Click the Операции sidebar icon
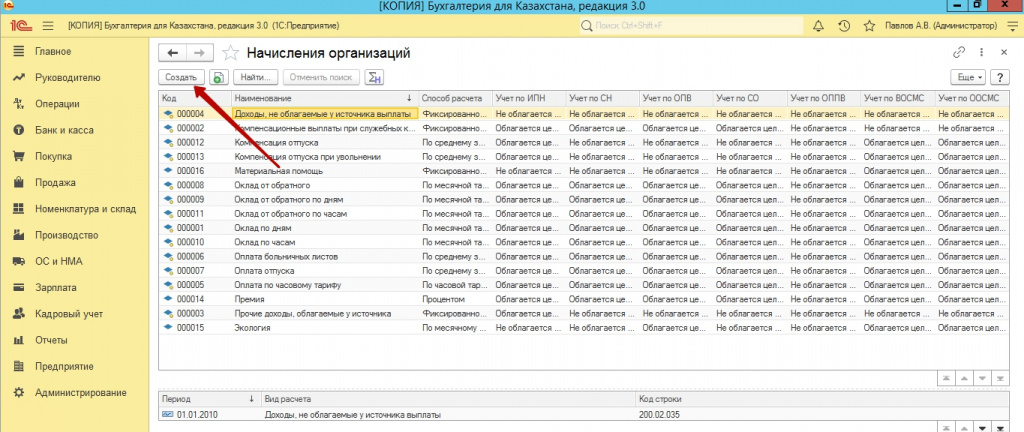The width and height of the screenshot is (1024, 432). click(x=19, y=104)
